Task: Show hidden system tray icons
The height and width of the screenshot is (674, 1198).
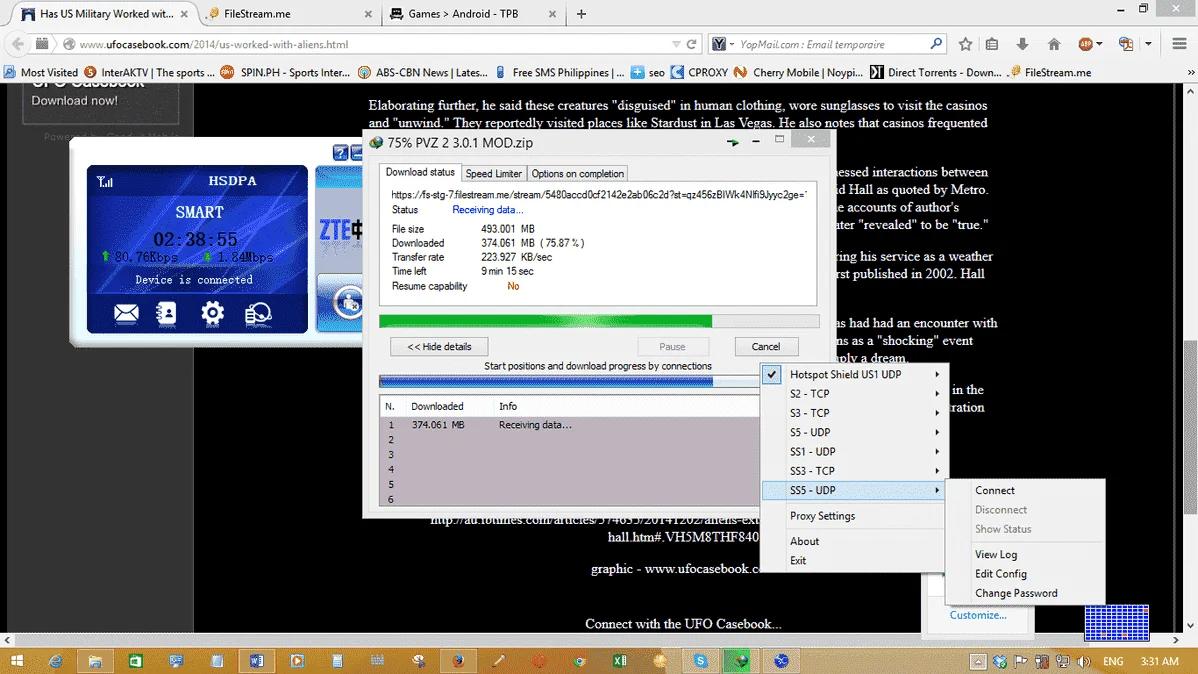Action: pyautogui.click(x=978, y=661)
